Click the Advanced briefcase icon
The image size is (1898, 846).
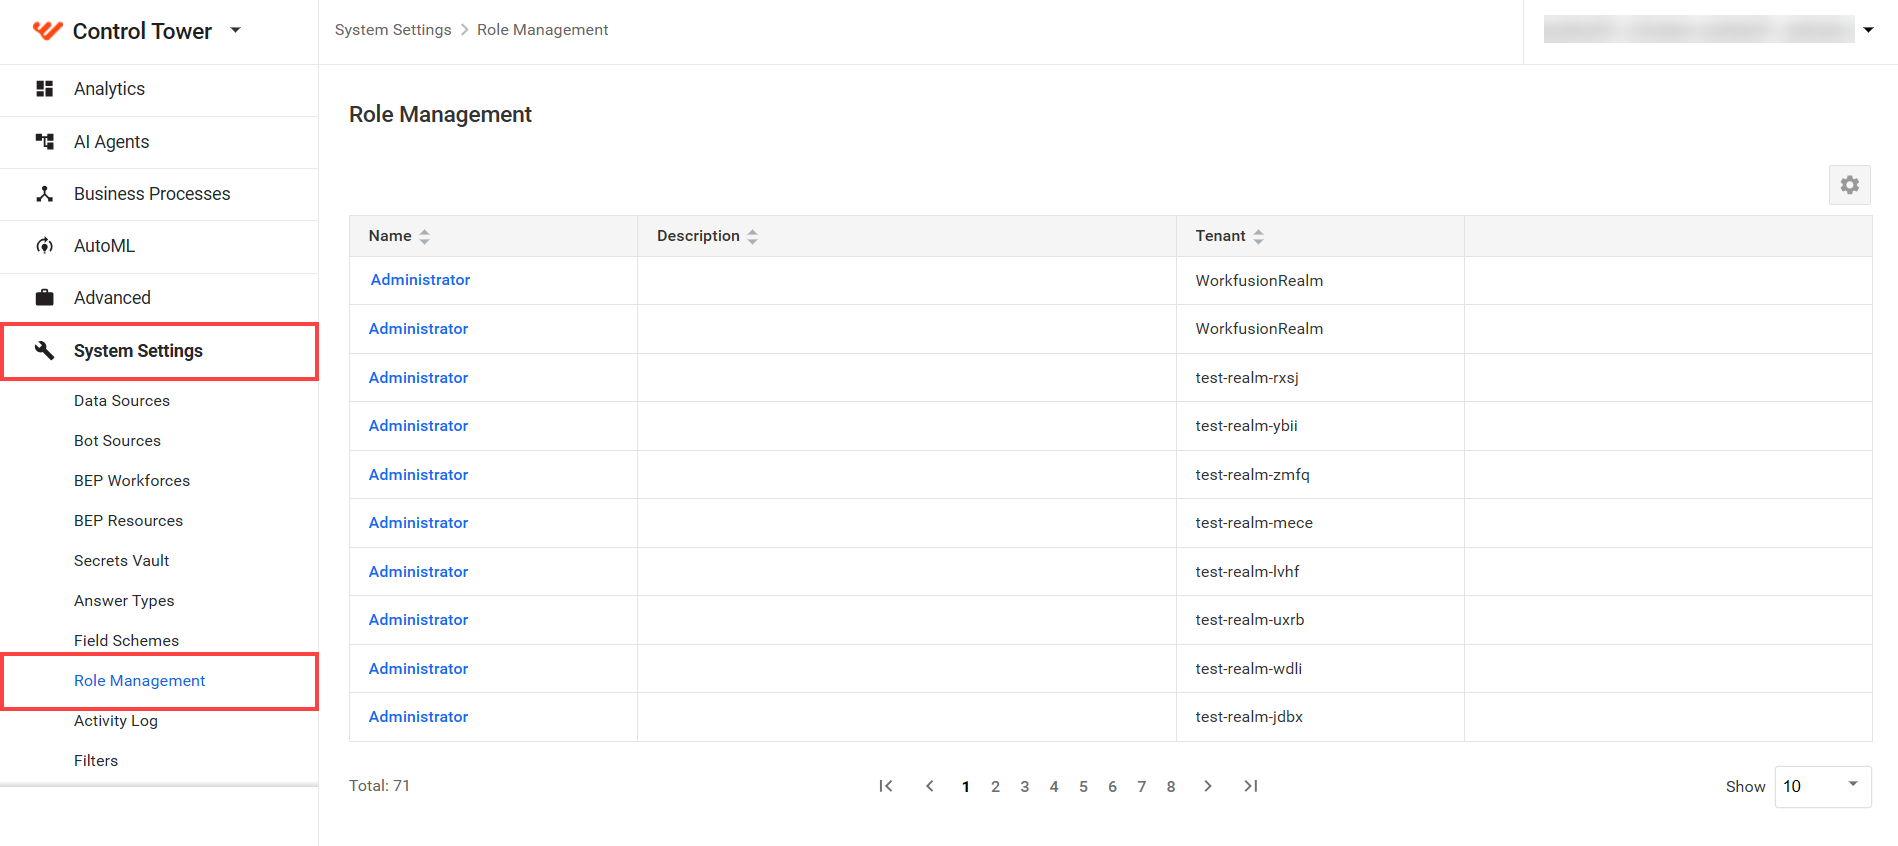(x=44, y=298)
